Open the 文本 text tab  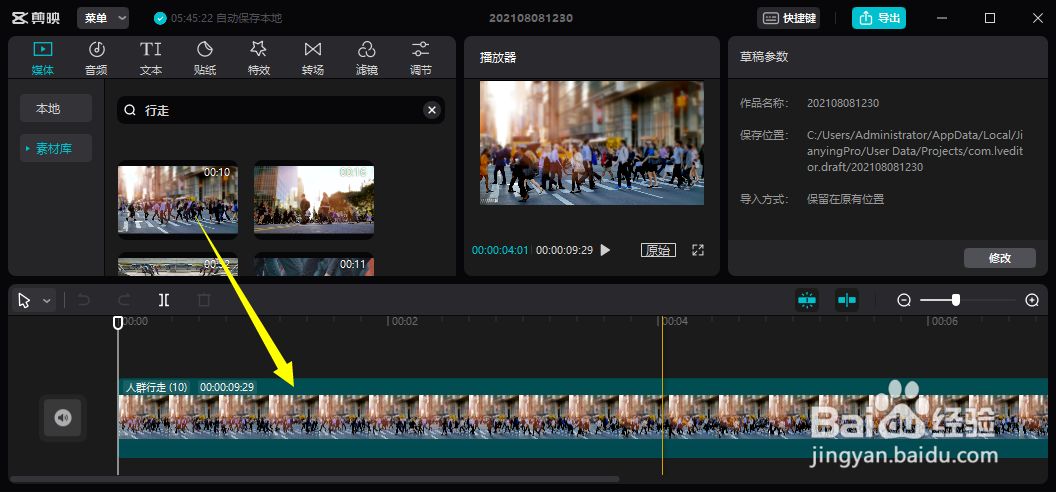pos(151,59)
